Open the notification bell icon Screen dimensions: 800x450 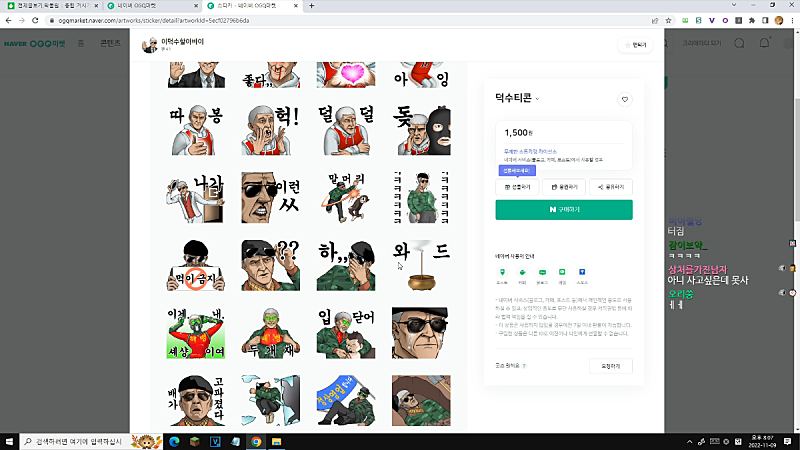click(764, 43)
